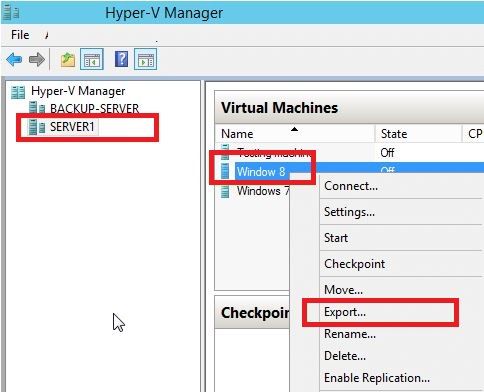The image size is (484, 392).
Task: Click the Windows 7 VM icon
Action: pyautogui.click(x=225, y=192)
